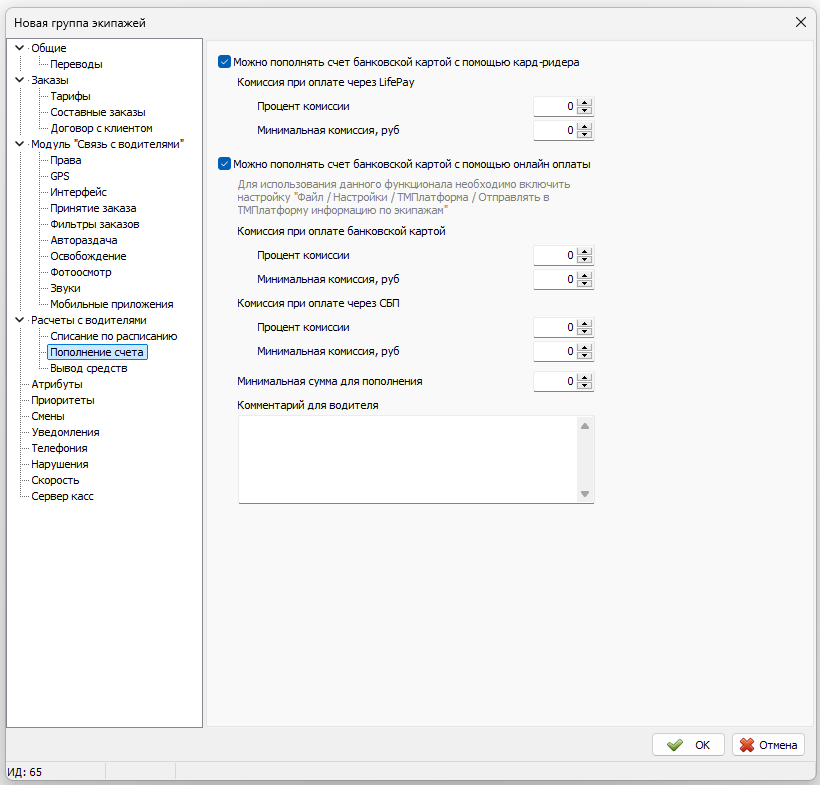Image resolution: width=820 pixels, height=785 pixels.
Task: Collapse the Заказы tree node
Action: coord(20,80)
